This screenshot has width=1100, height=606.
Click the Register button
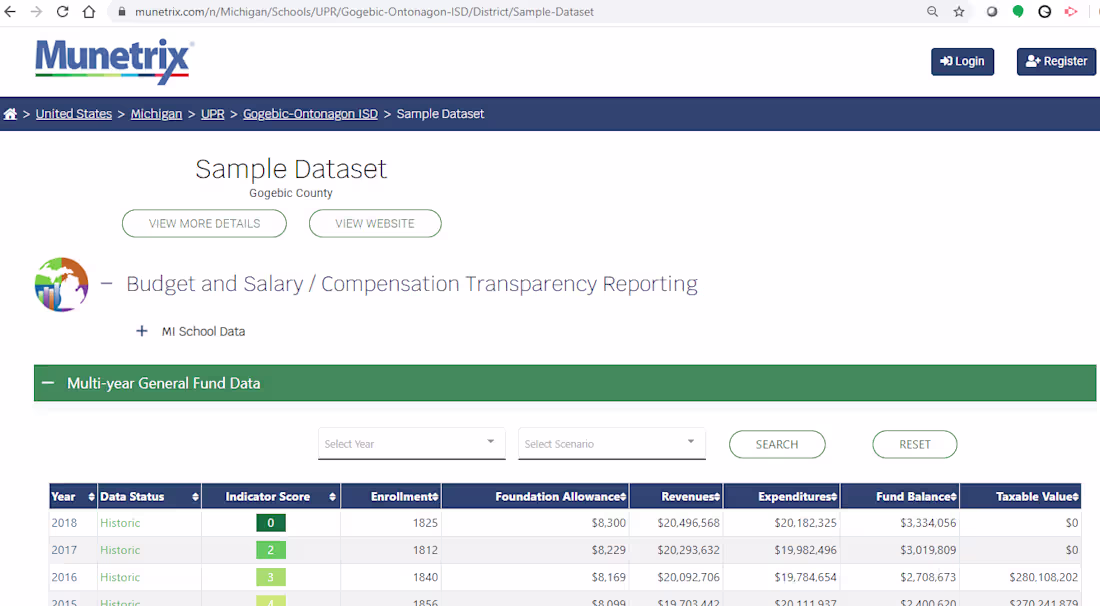coord(1057,61)
